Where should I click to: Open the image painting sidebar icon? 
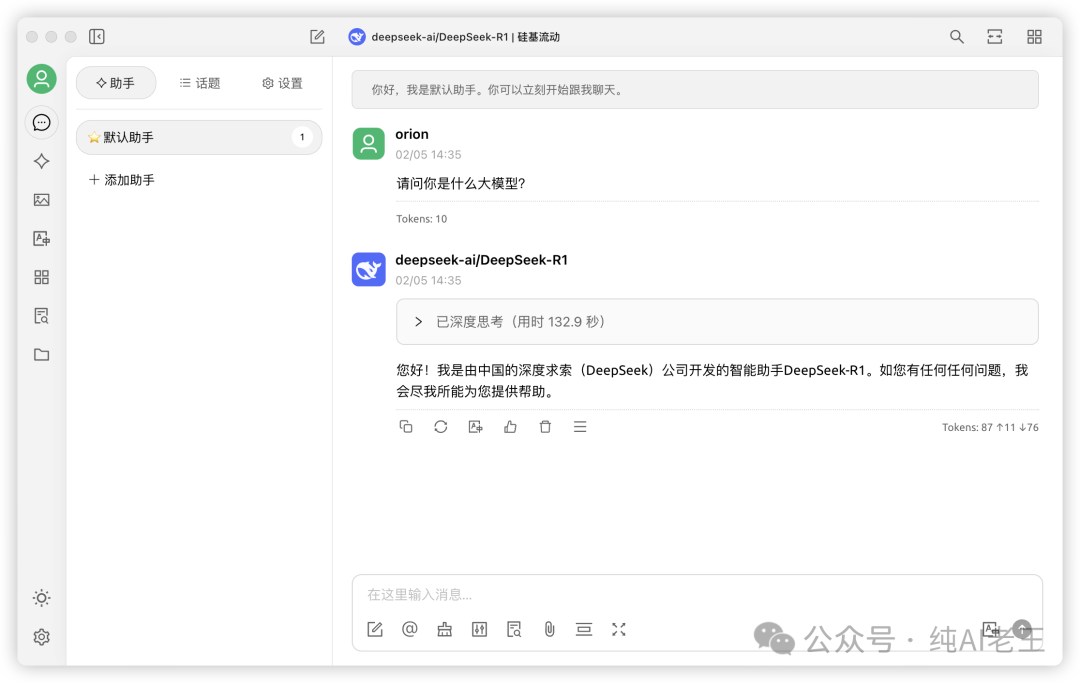(x=41, y=200)
